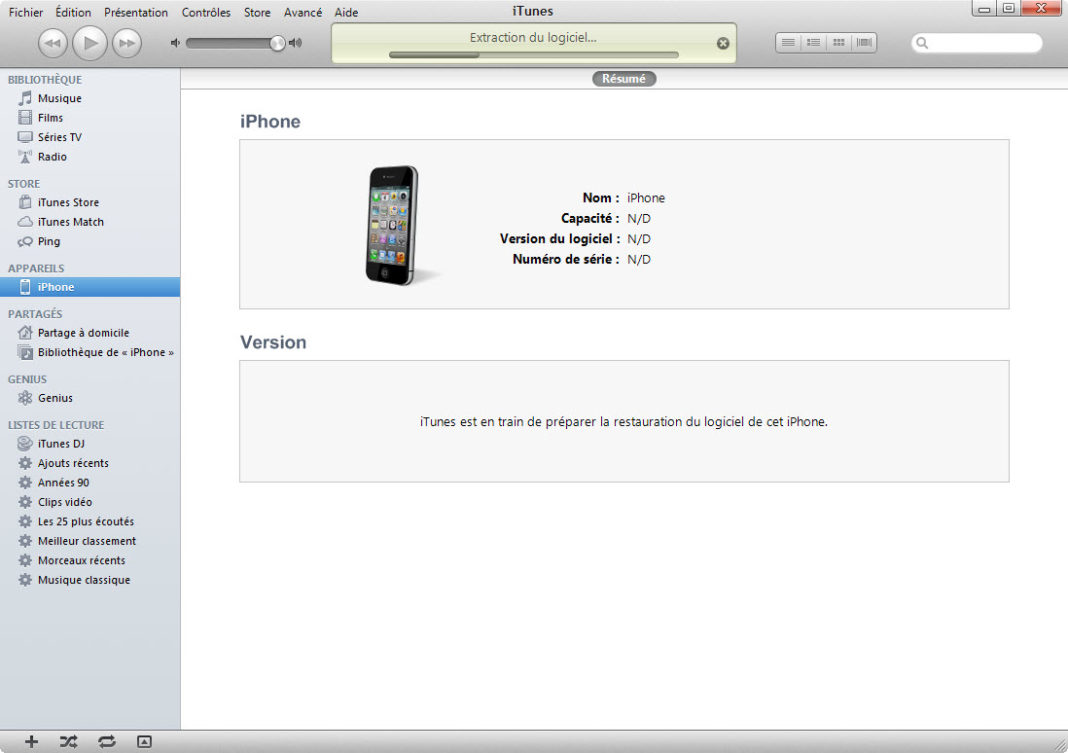Open the Store menu
Viewport: 1068px width, 753px height.
(x=257, y=12)
